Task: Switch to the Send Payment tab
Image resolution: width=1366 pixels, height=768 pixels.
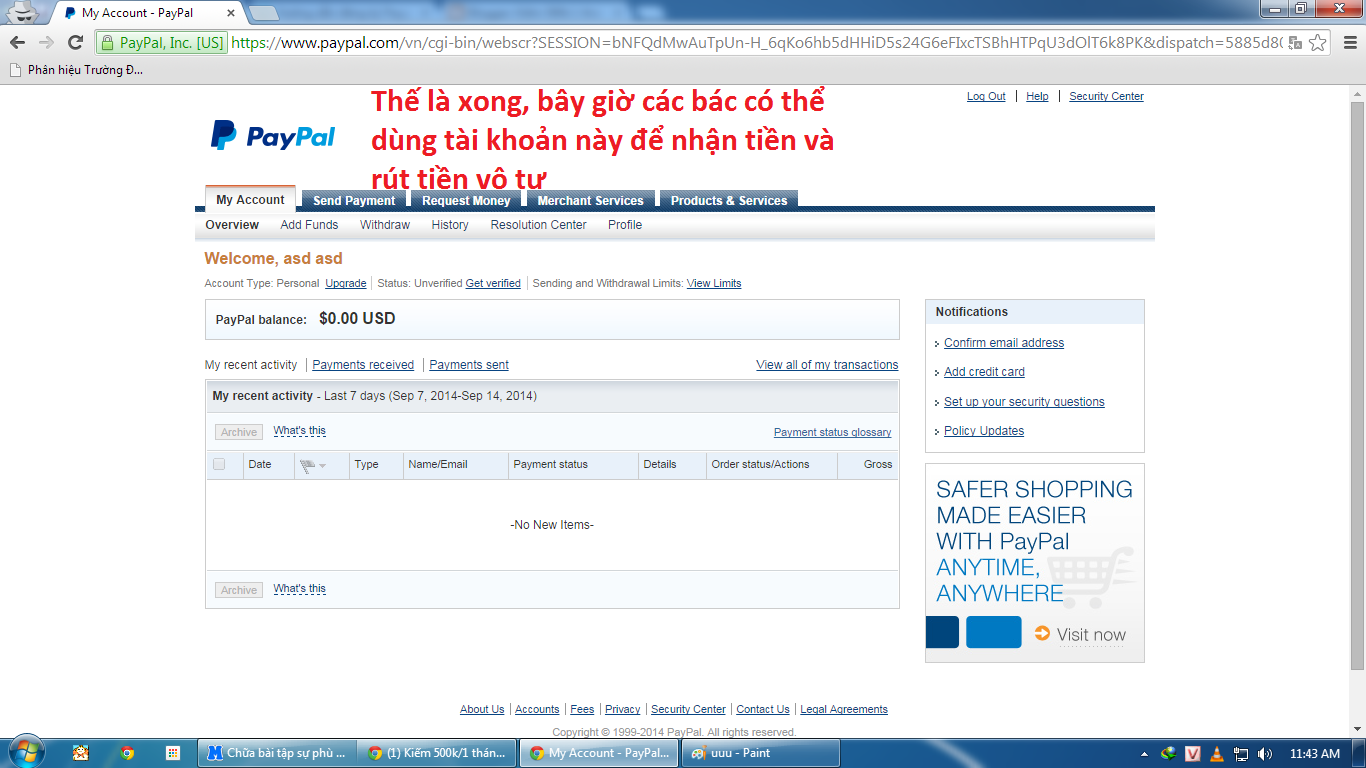Action: pyautogui.click(x=354, y=200)
